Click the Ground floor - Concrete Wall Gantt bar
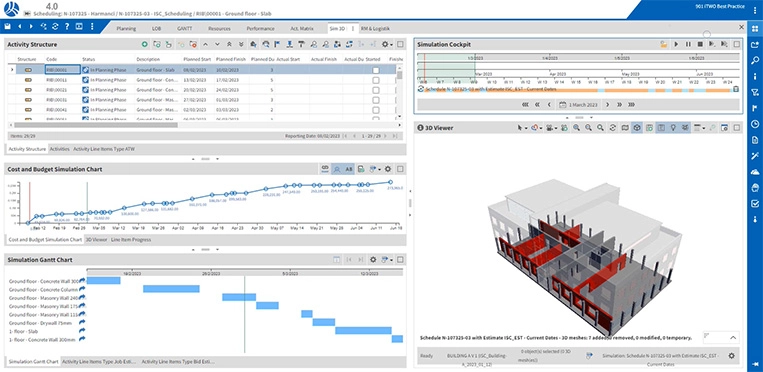Viewport: 763px width, 372px height. pyautogui.click(x=103, y=280)
